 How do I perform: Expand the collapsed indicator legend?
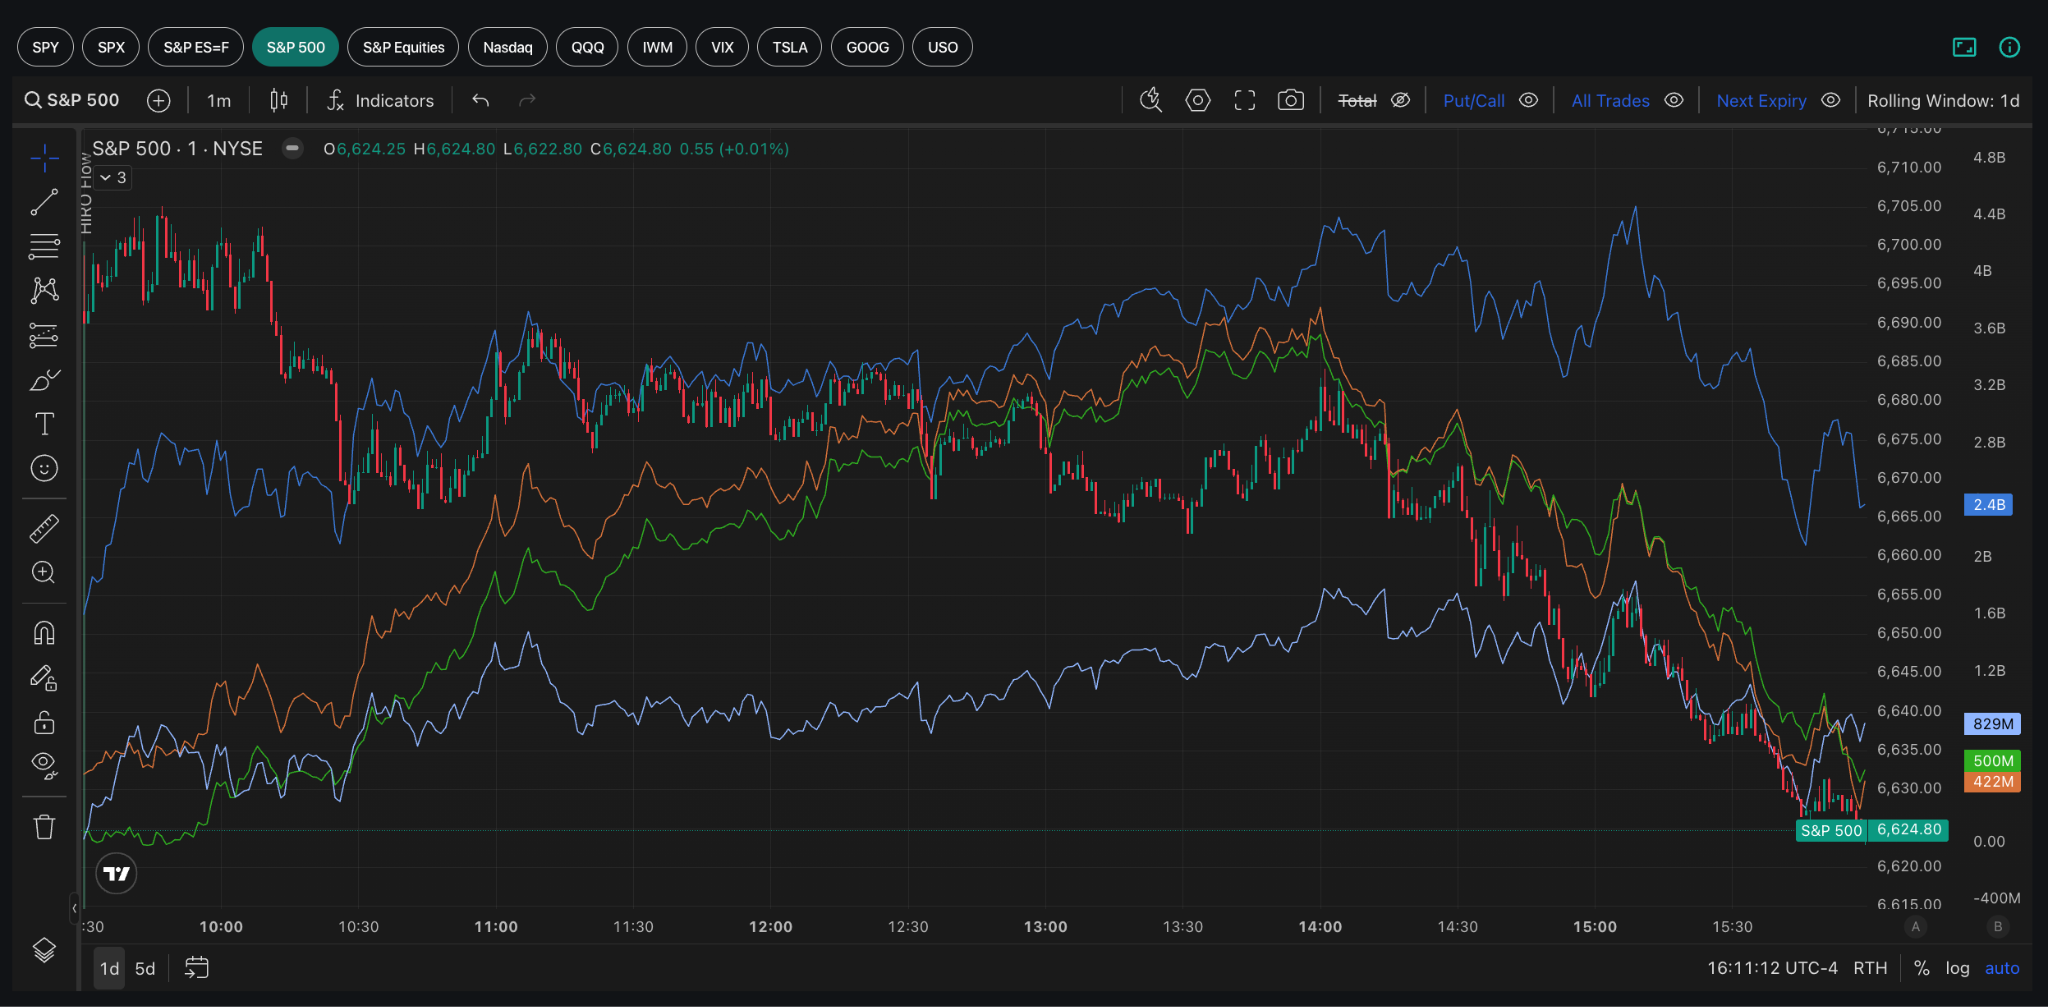pyautogui.click(x=113, y=178)
